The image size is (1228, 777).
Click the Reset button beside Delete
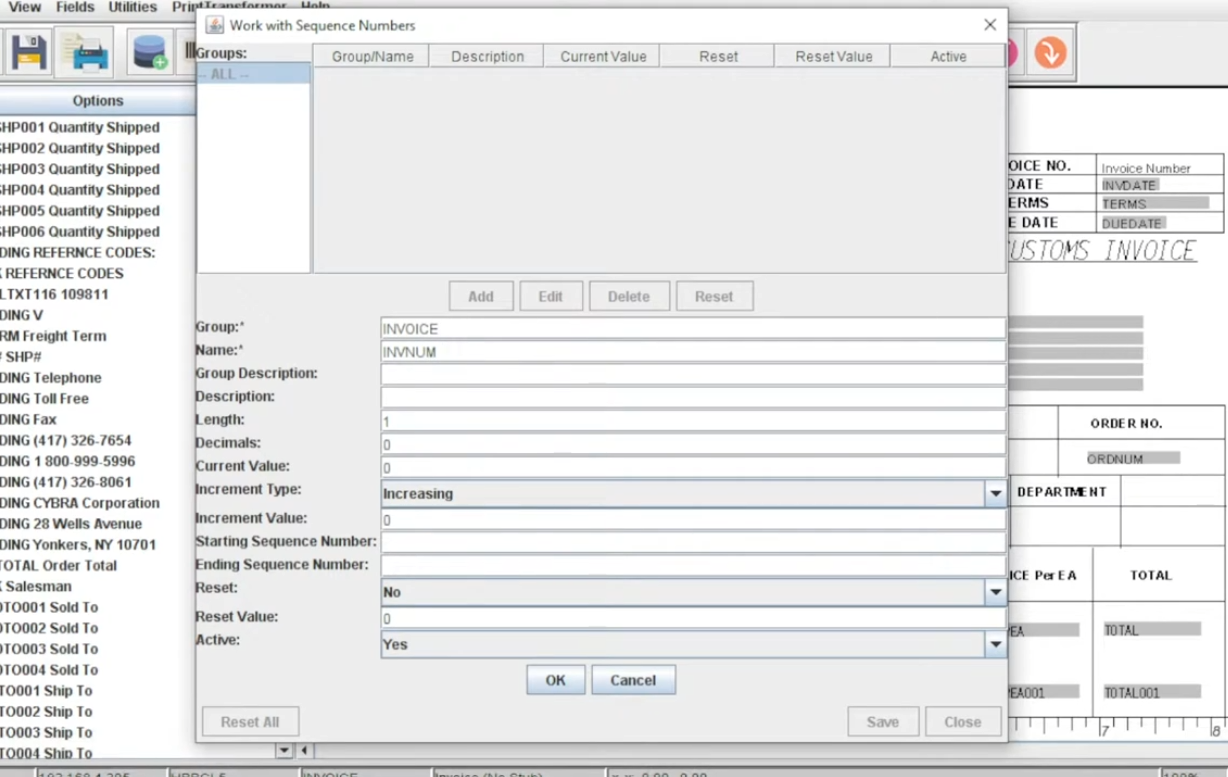pyautogui.click(x=714, y=296)
